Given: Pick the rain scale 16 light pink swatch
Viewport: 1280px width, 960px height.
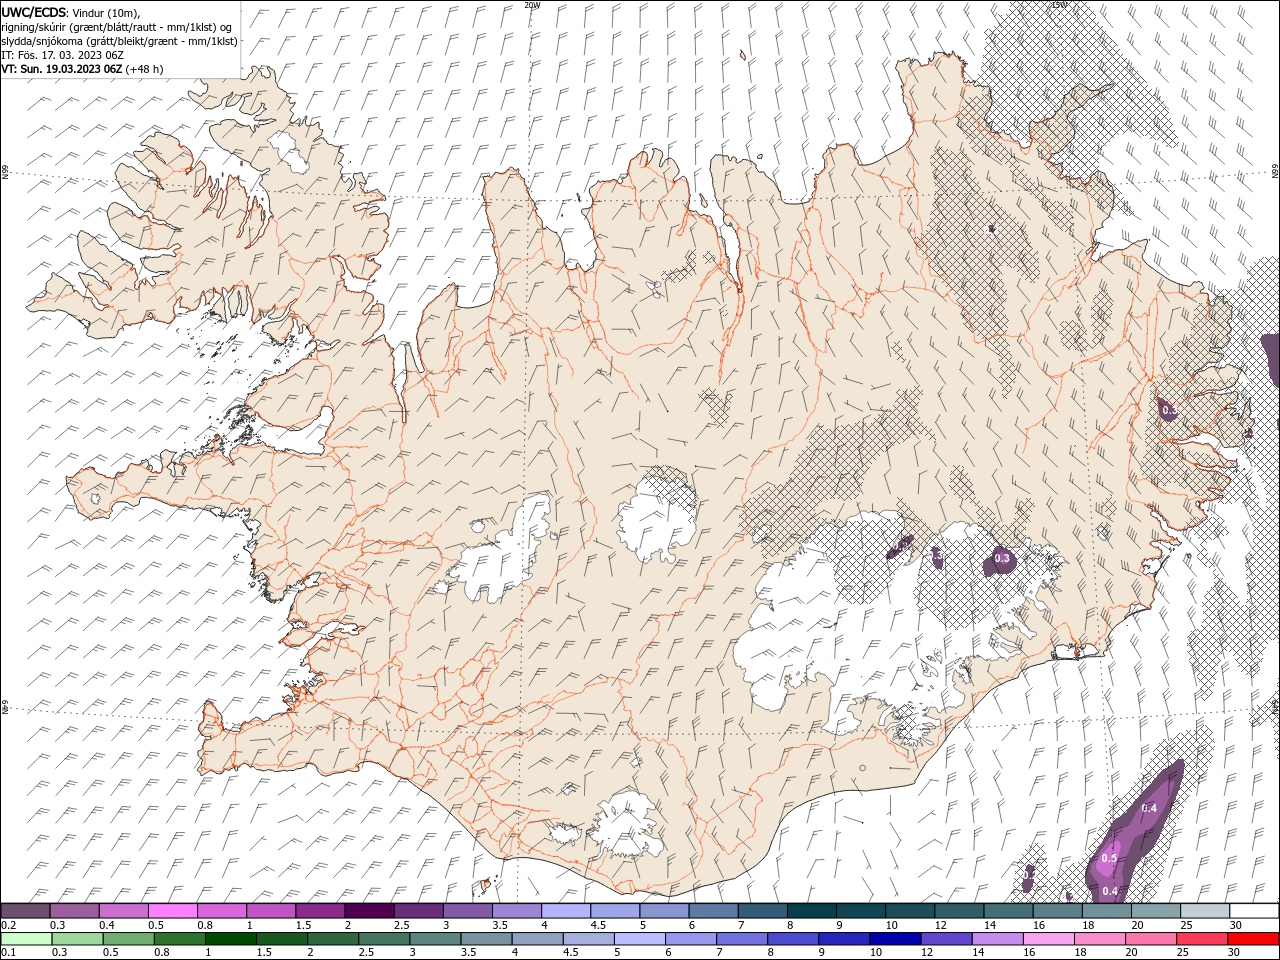Looking at the screenshot, I should [1048, 939].
